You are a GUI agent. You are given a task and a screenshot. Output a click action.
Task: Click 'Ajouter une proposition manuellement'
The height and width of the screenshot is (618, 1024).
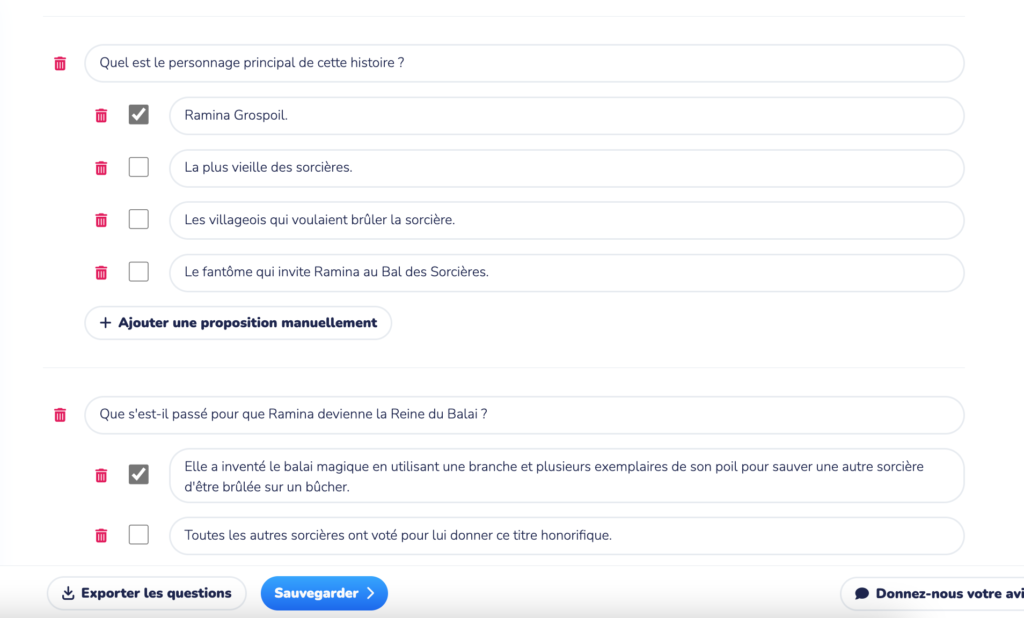coord(238,323)
